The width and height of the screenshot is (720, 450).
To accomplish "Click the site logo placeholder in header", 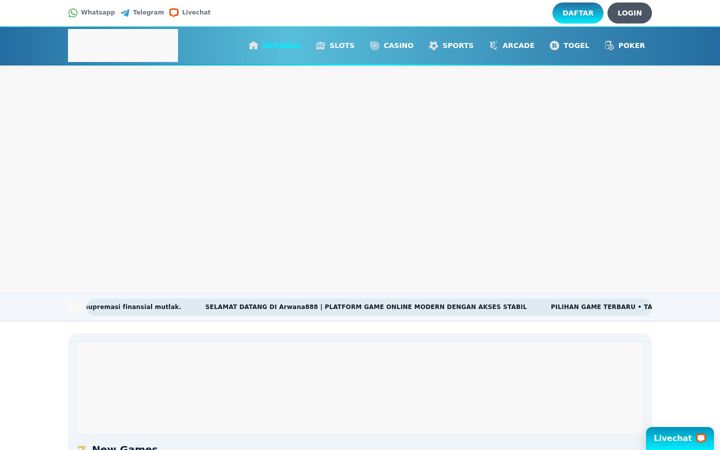I will (123, 45).
